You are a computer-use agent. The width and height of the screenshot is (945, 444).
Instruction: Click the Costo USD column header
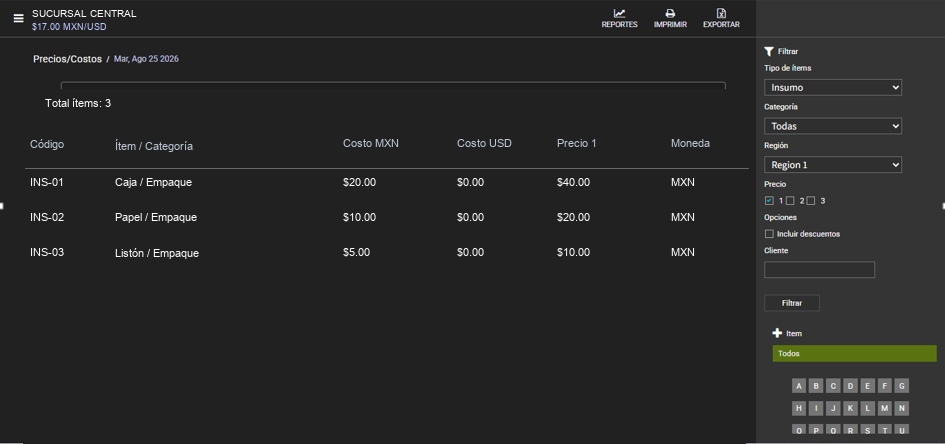click(484, 143)
